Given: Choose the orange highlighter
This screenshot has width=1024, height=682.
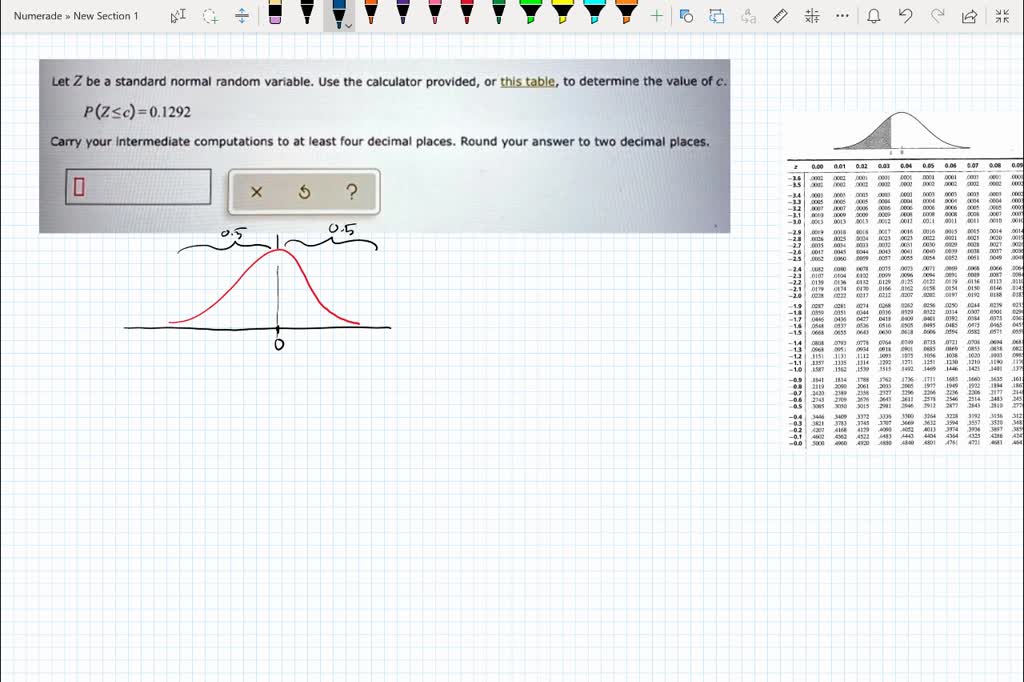Looking at the screenshot, I should (626, 14).
